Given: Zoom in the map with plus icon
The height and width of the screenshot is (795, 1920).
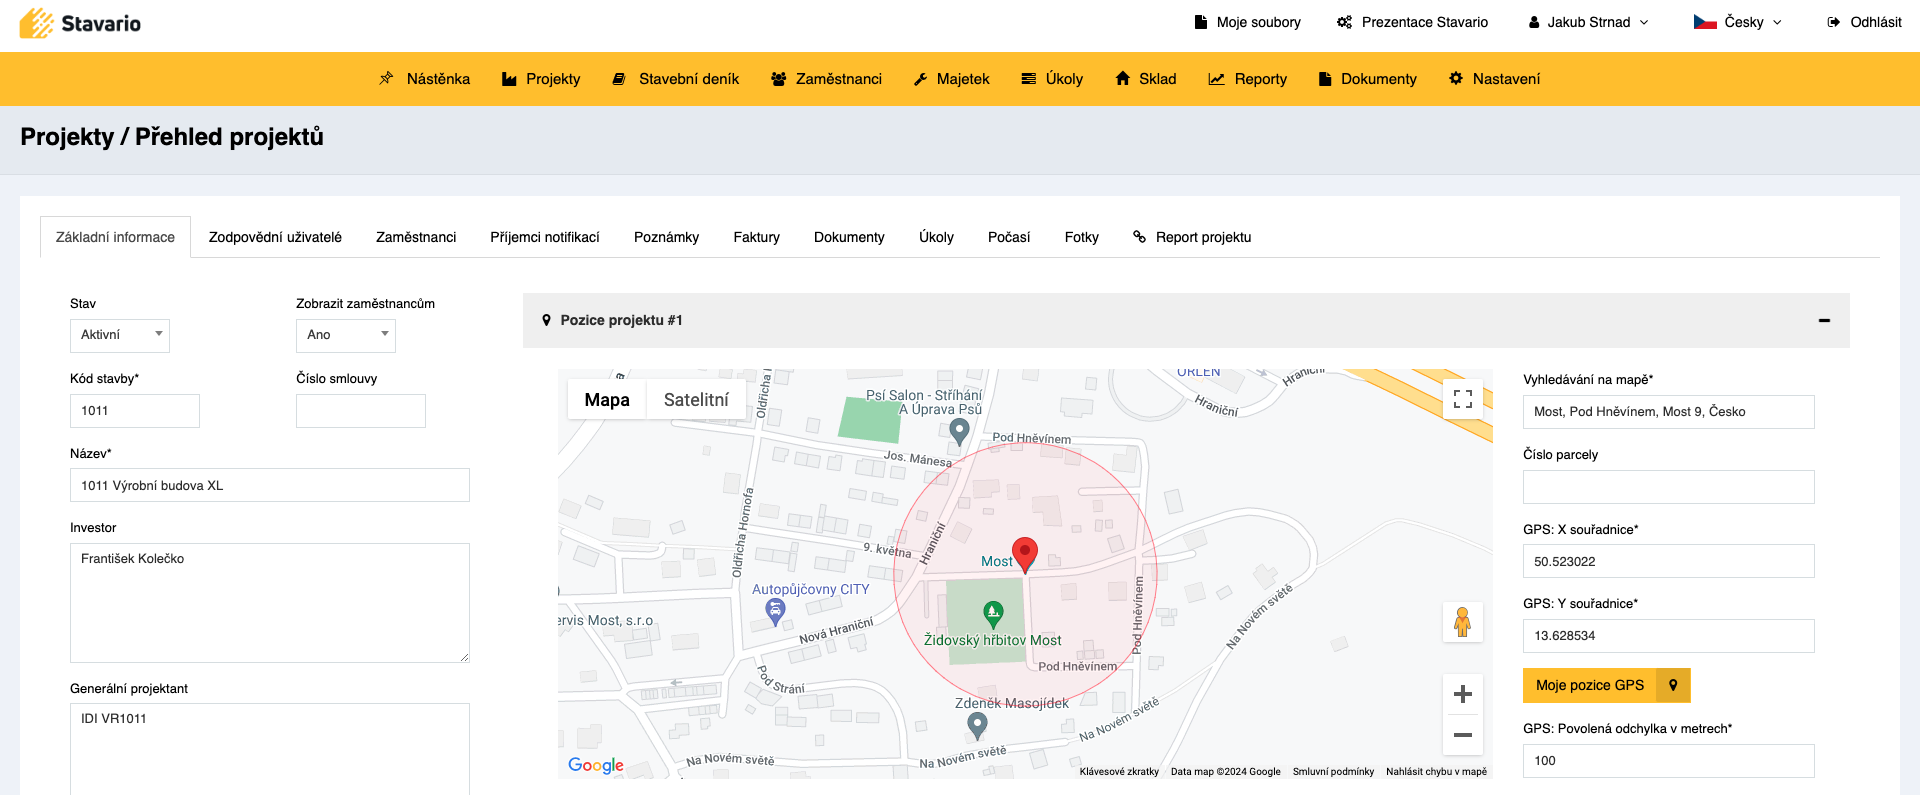Looking at the screenshot, I should click(1462, 694).
